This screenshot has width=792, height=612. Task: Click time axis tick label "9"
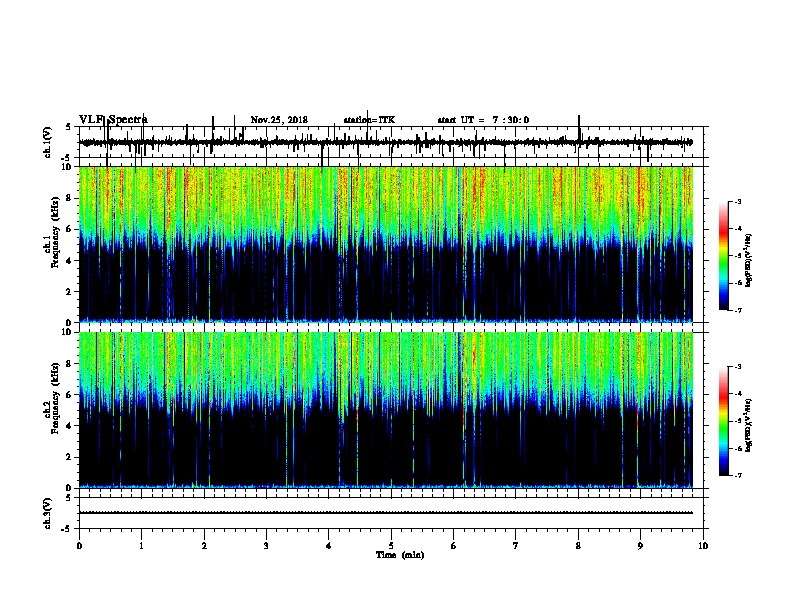click(640, 545)
